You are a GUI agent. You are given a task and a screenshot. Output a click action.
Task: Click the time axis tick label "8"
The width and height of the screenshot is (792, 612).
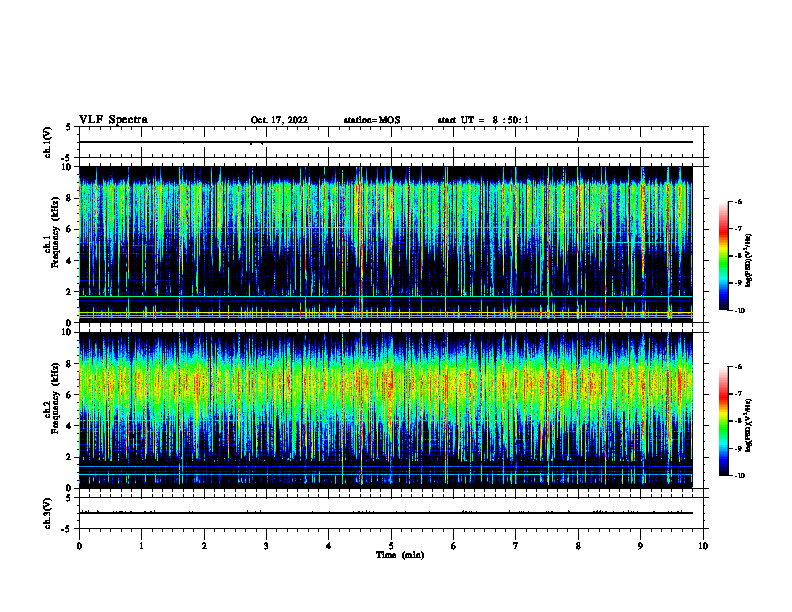click(x=578, y=546)
